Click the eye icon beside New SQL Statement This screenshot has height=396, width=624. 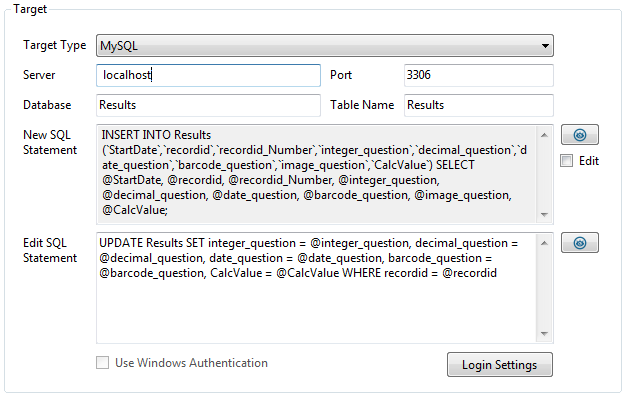579,135
